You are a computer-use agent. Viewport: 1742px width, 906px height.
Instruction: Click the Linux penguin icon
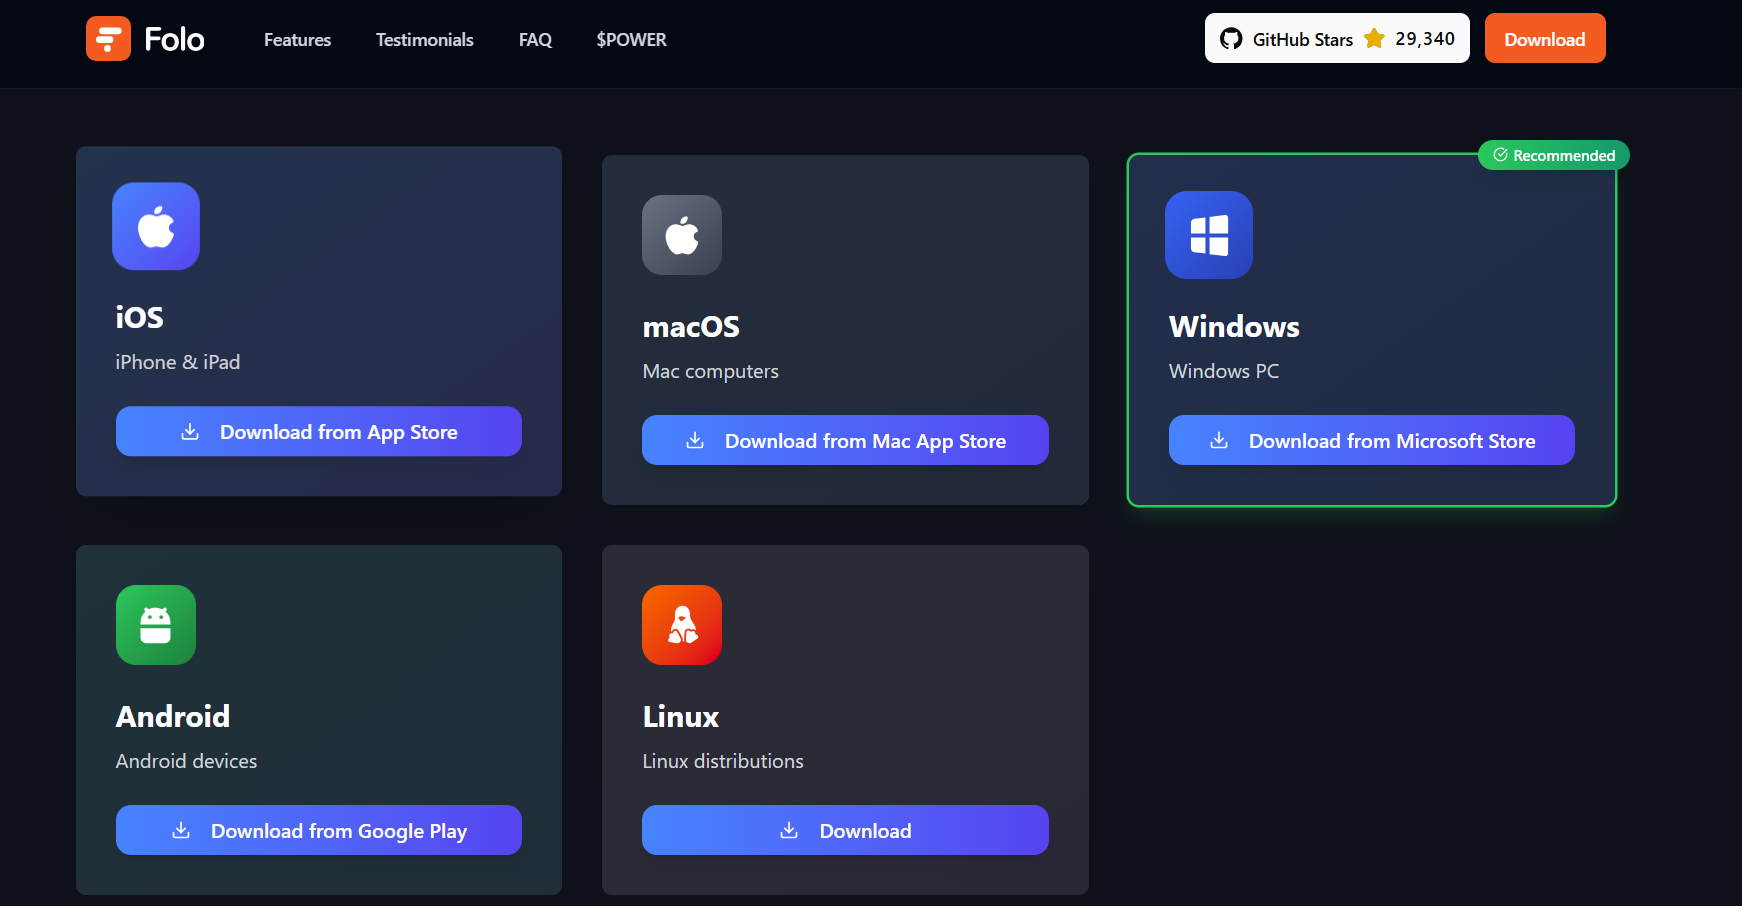click(682, 625)
